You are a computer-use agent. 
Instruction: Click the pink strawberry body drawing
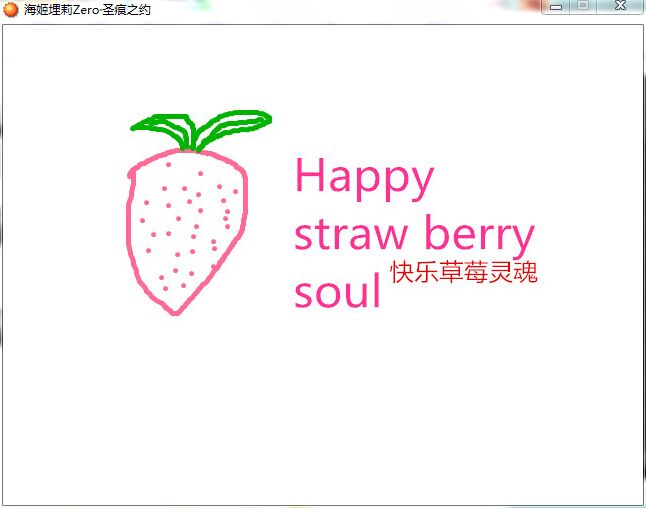click(187, 232)
